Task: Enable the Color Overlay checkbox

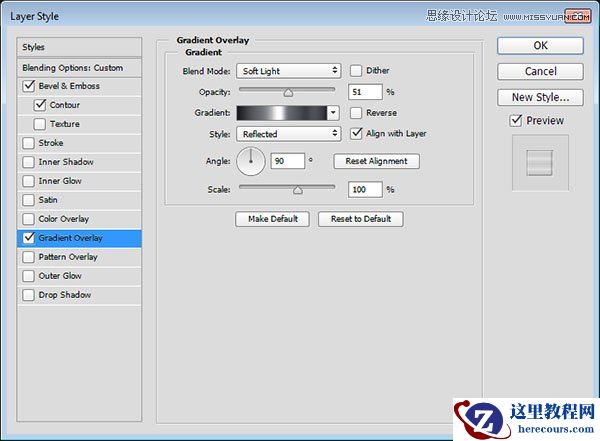Action: tap(28, 219)
